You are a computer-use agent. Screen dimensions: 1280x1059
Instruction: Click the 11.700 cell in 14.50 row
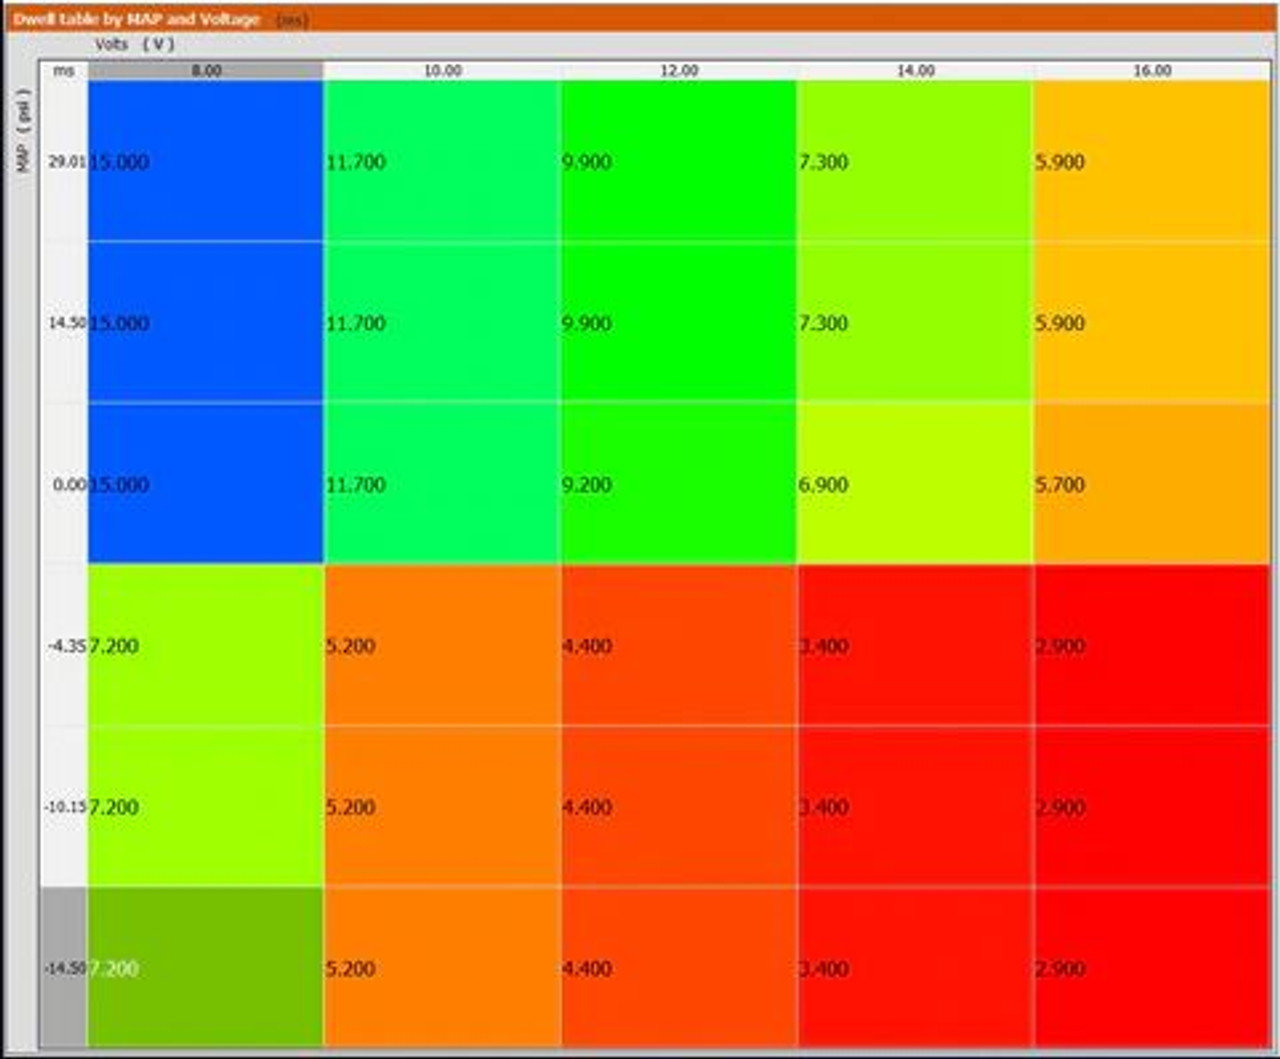(441, 323)
